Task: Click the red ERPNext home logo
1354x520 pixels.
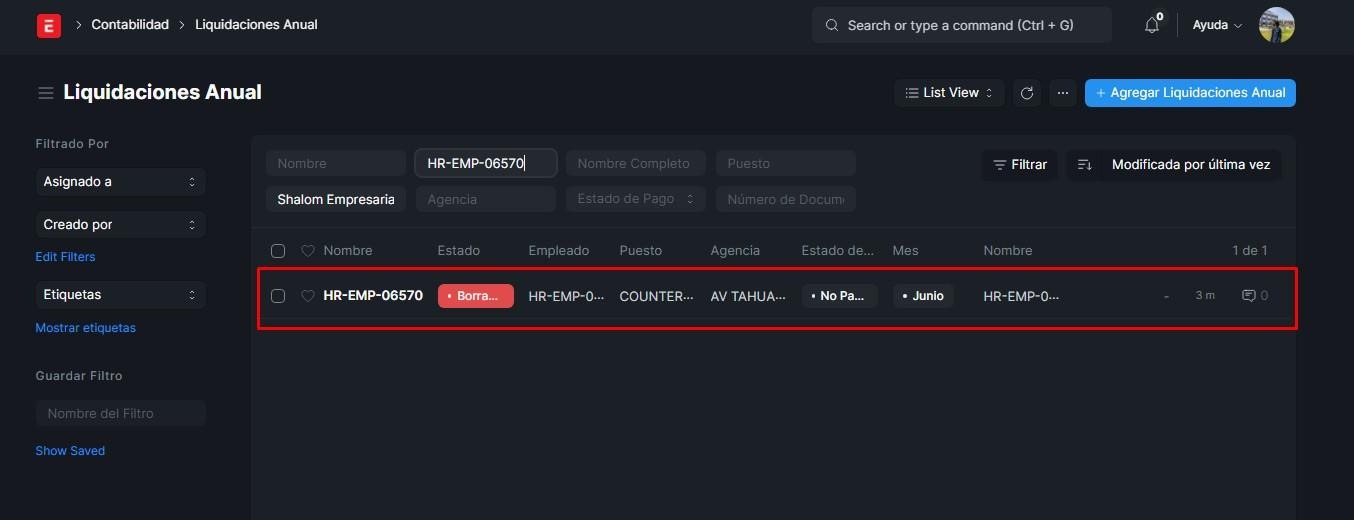Action: point(49,25)
